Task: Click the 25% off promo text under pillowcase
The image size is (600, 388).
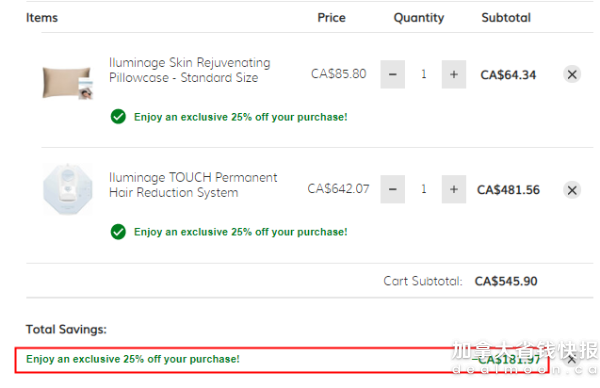Action: tap(241, 117)
